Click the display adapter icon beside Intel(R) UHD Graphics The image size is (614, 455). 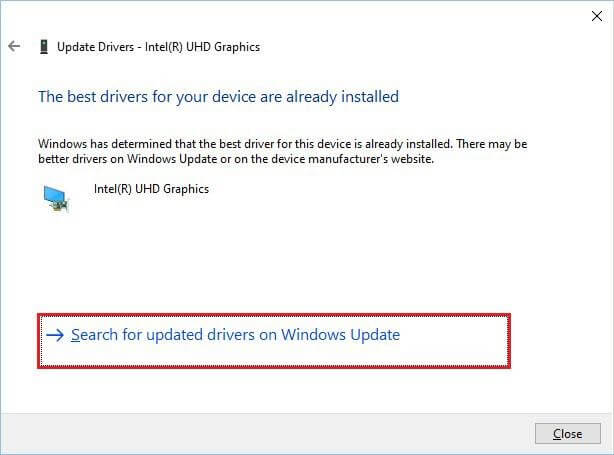[x=55, y=198]
